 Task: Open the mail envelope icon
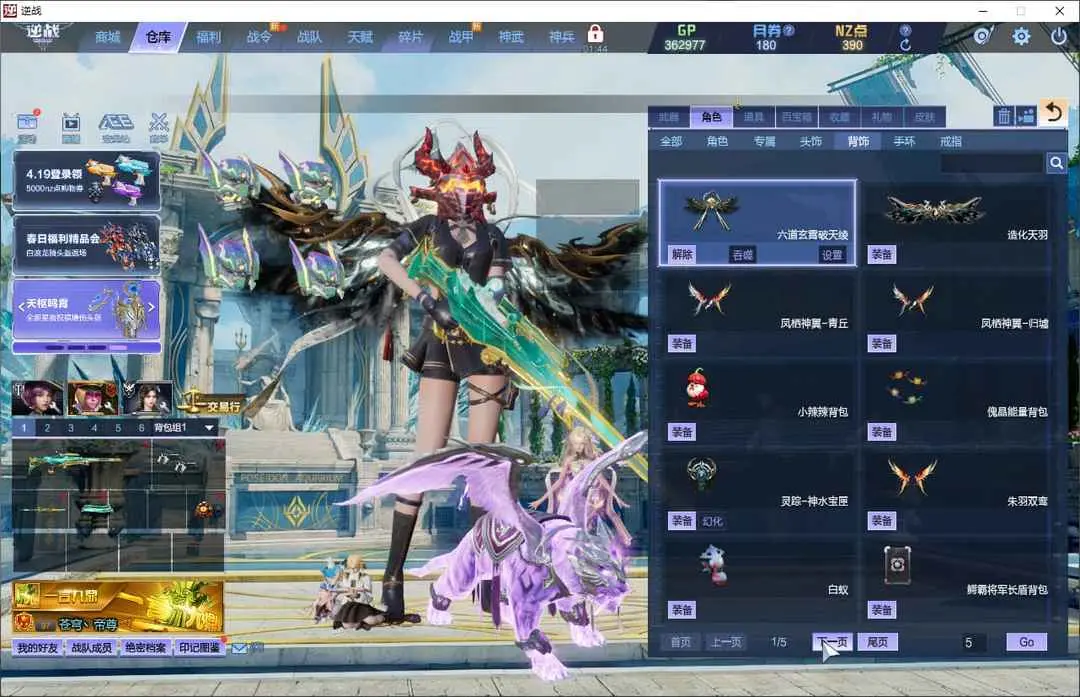click(x=240, y=648)
